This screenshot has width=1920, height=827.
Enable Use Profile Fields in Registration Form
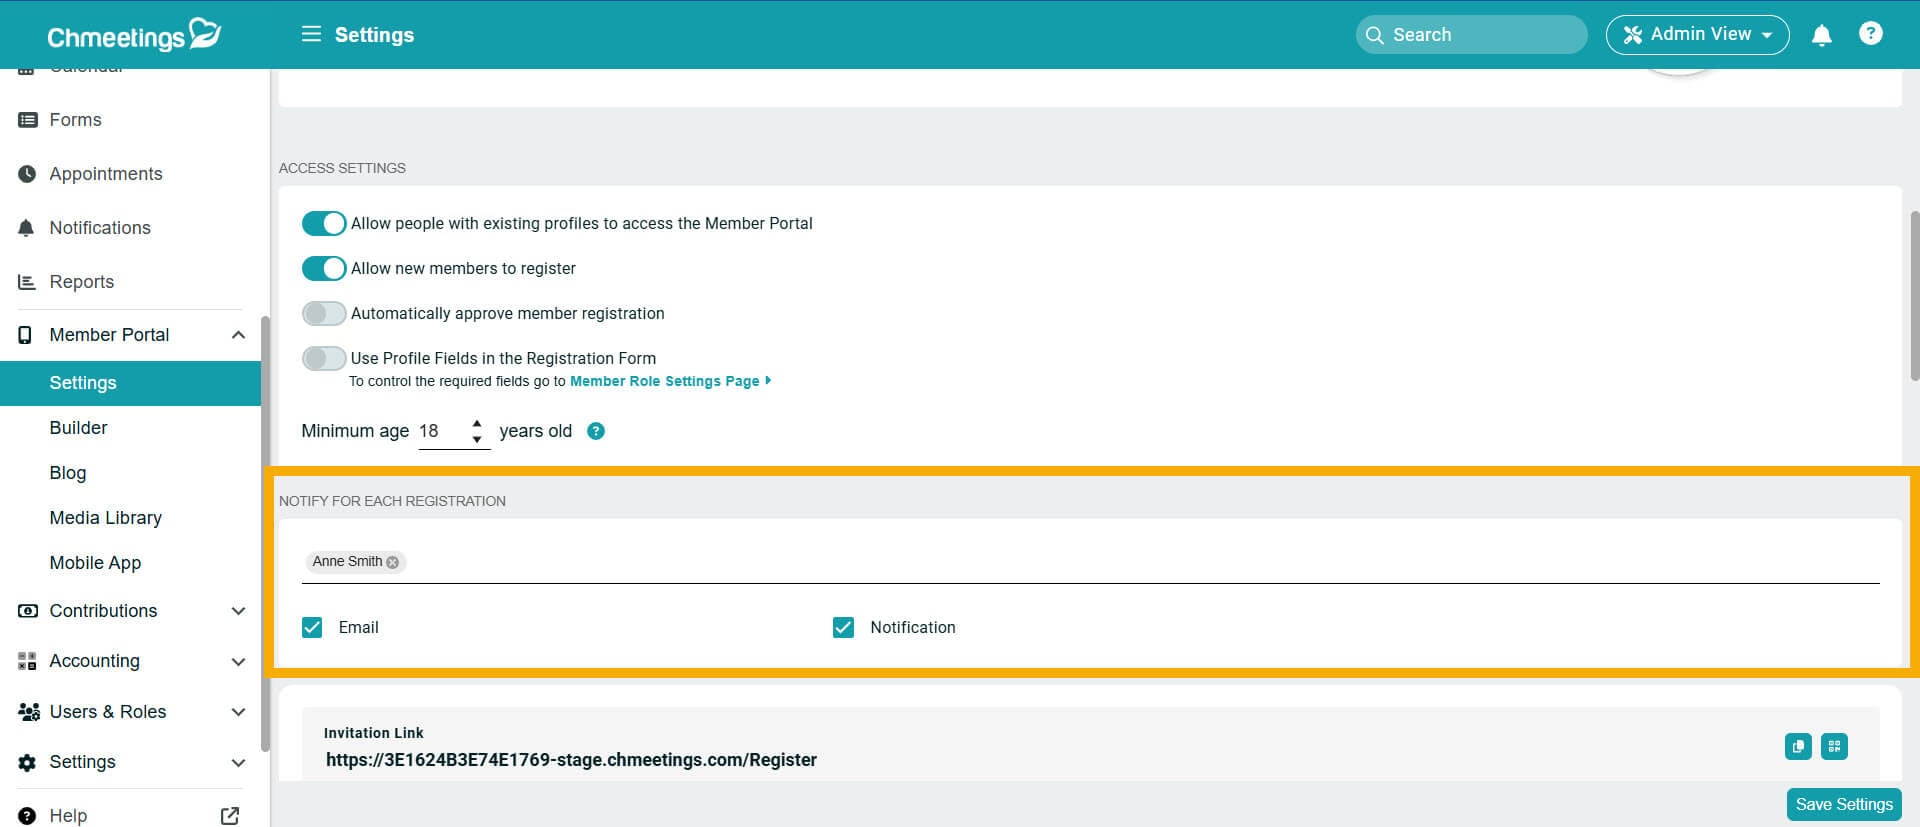click(324, 358)
